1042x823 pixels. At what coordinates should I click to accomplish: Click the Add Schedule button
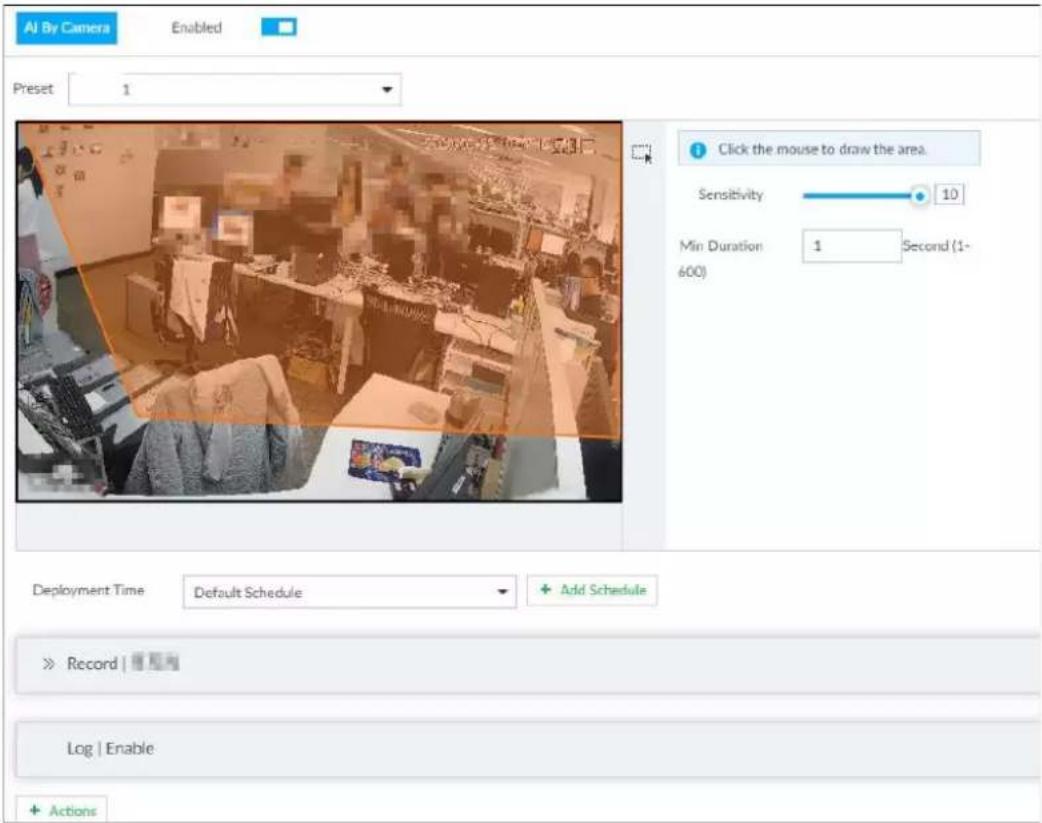tap(592, 590)
